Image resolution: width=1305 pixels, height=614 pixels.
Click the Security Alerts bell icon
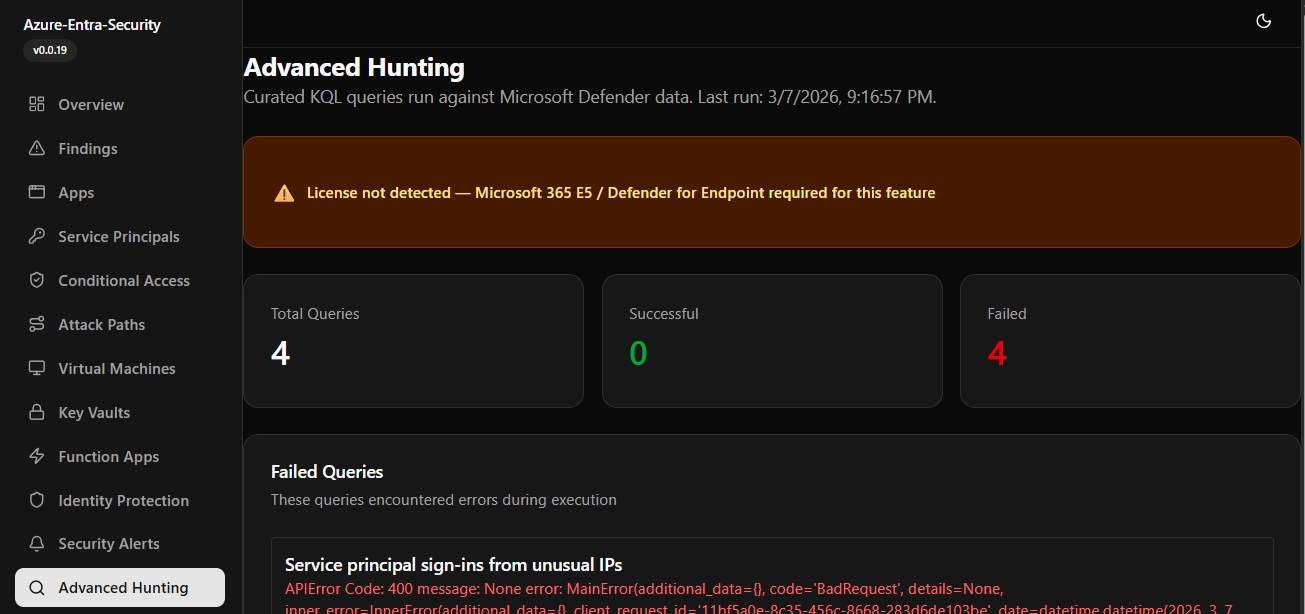(x=37, y=544)
